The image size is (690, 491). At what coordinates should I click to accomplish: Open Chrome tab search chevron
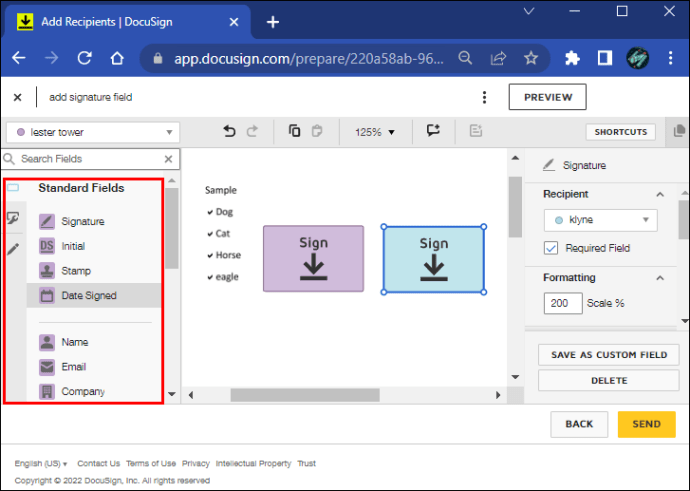coord(529,11)
